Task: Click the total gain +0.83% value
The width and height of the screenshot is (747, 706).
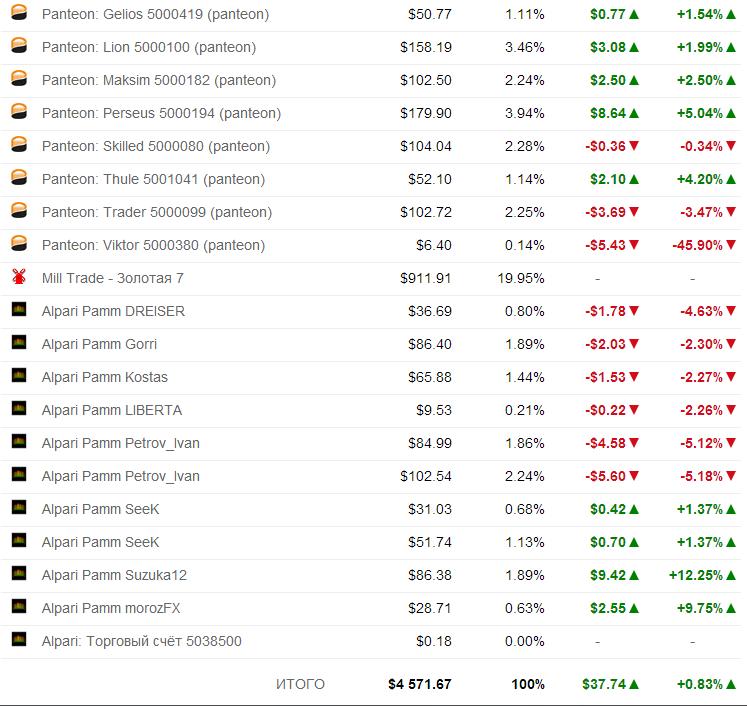Action: (x=699, y=684)
